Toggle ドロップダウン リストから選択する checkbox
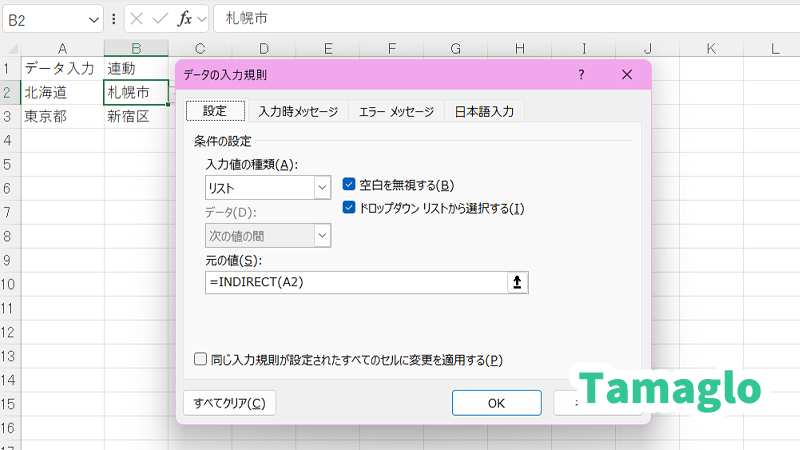800x450 pixels. click(349, 208)
